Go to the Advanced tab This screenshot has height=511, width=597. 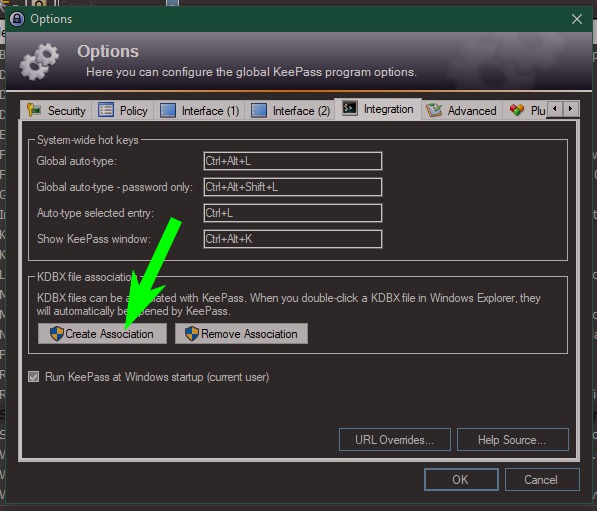[x=462, y=110]
